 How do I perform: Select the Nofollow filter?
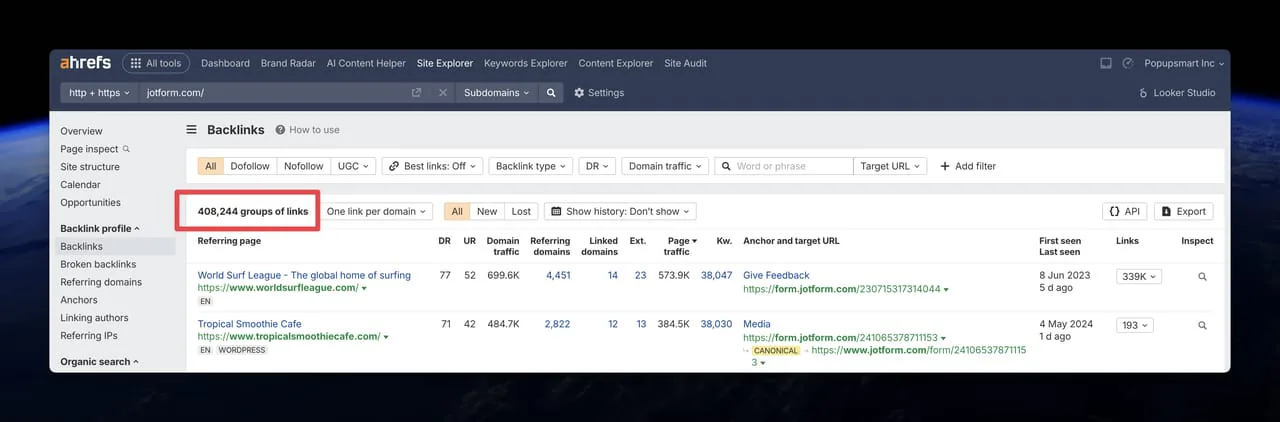304,166
